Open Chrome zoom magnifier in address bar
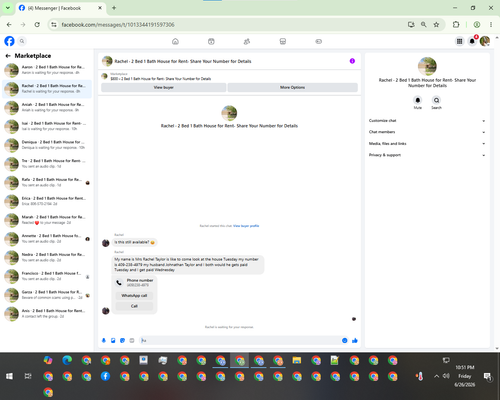 click(423, 24)
